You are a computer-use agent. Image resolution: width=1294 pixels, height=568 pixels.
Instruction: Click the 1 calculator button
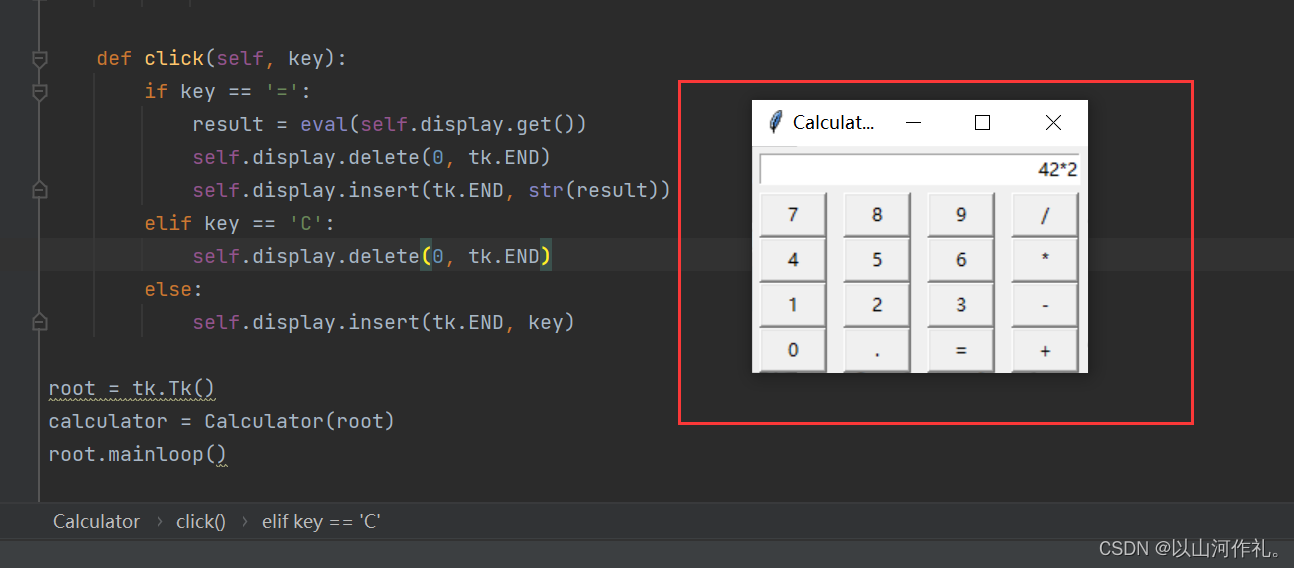click(793, 304)
